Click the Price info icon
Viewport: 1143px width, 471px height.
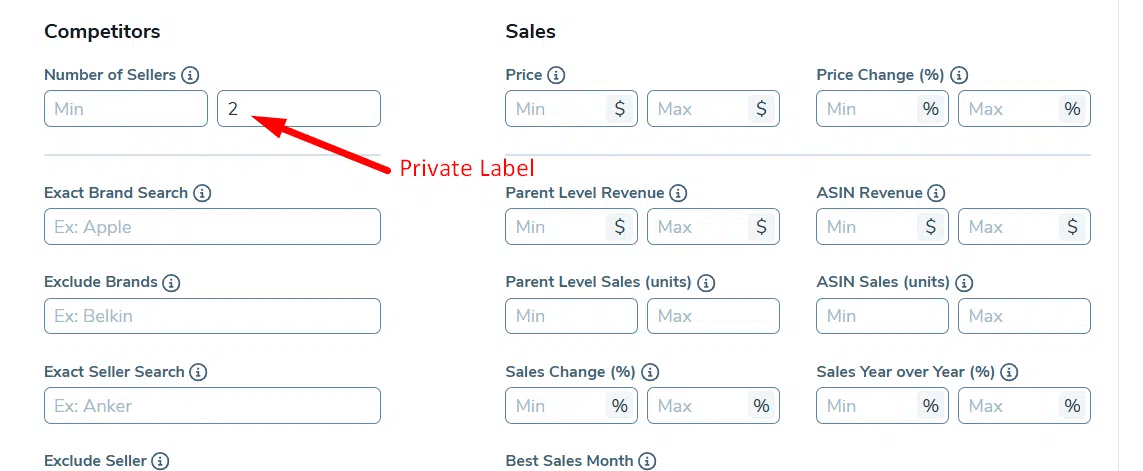[x=556, y=75]
